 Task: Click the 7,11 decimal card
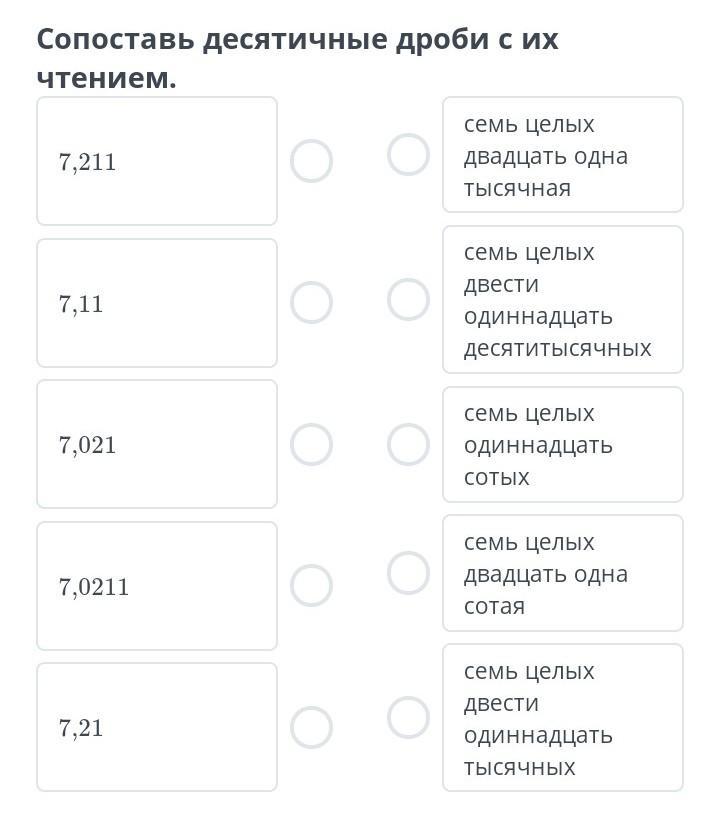coord(157,303)
